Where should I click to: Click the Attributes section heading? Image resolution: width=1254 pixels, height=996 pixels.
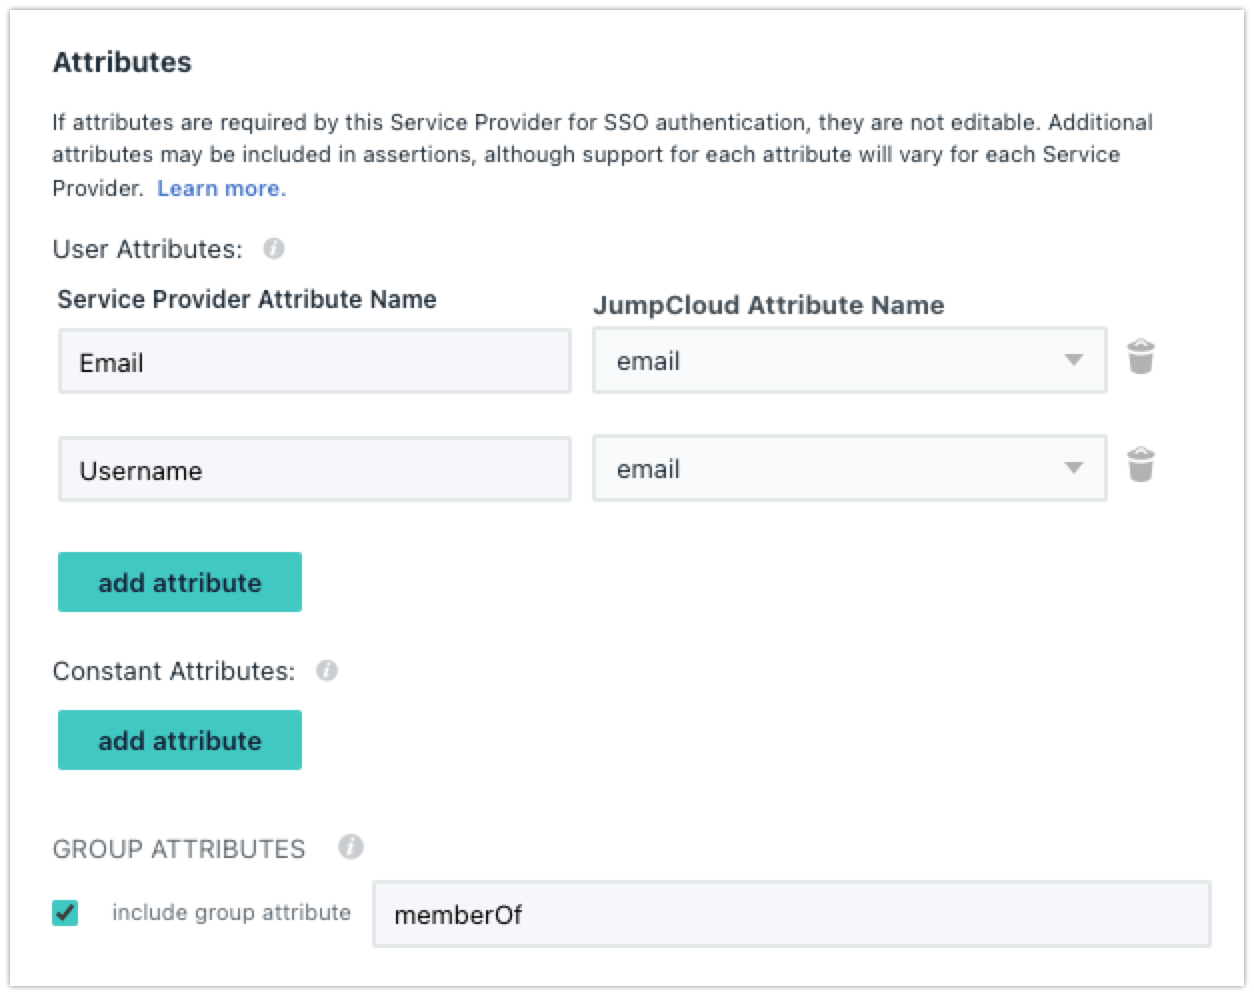click(x=122, y=62)
